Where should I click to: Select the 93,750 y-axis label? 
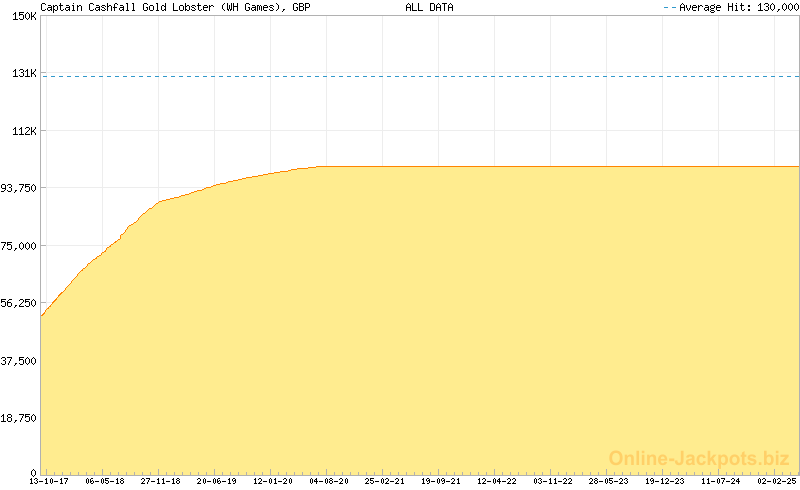coord(19,188)
